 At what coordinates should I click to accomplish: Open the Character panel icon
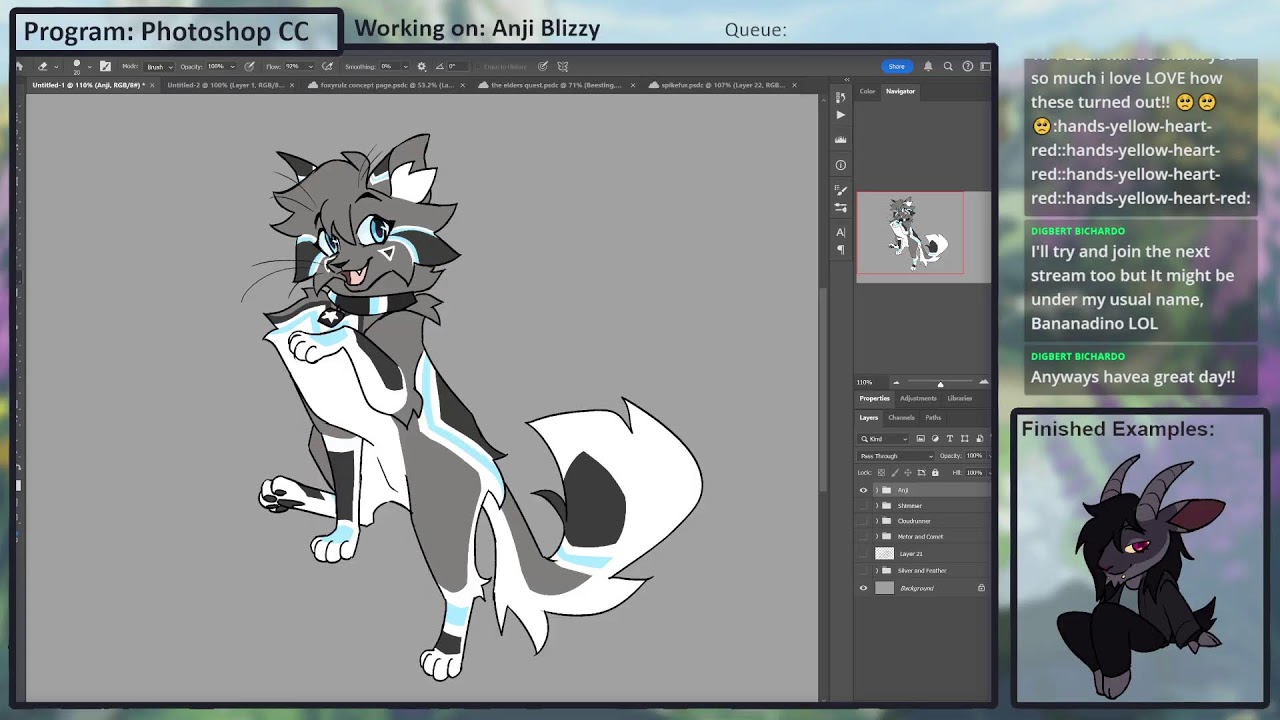tap(840, 232)
